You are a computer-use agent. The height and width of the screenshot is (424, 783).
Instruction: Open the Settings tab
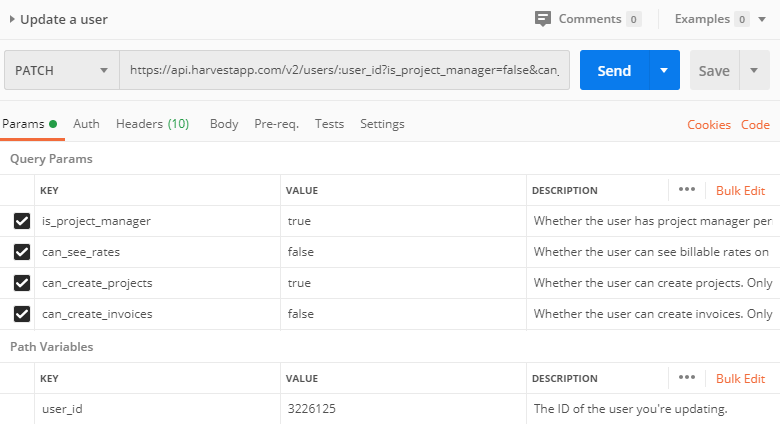tap(382, 124)
